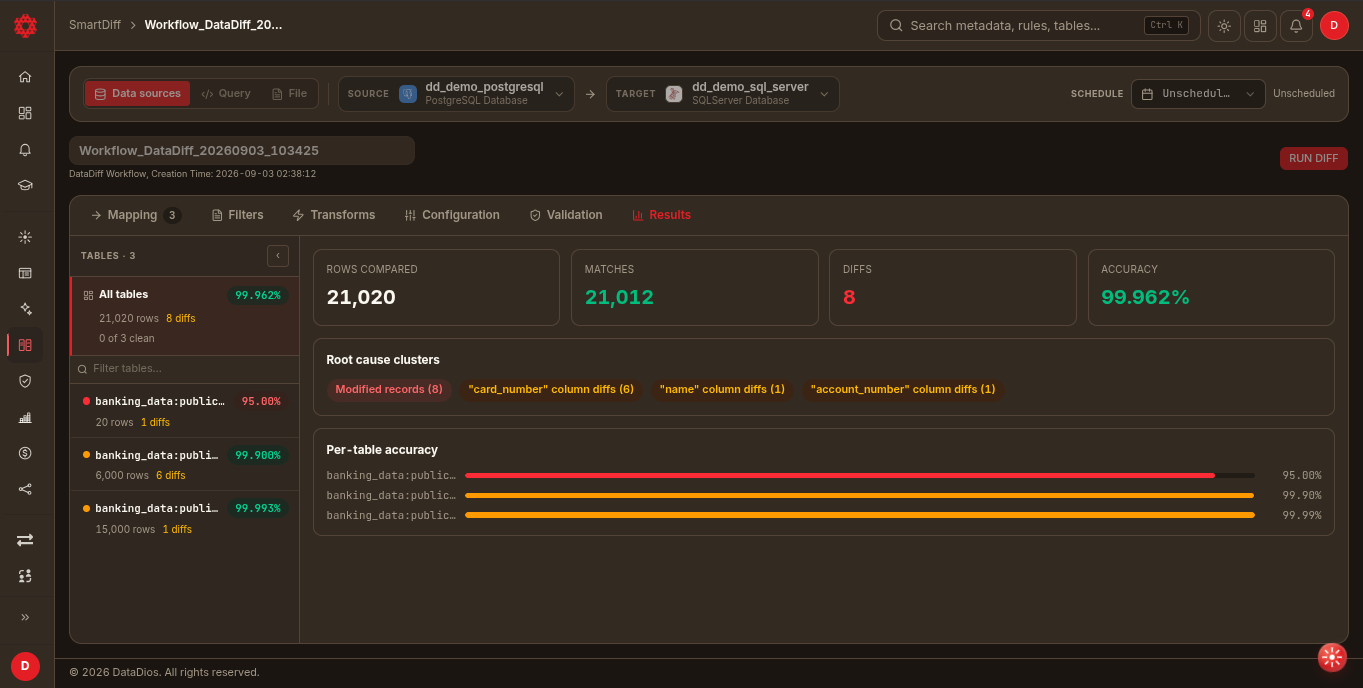Open the Source database dropdown
Viewport: 1363px width, 688px height.
coord(456,94)
